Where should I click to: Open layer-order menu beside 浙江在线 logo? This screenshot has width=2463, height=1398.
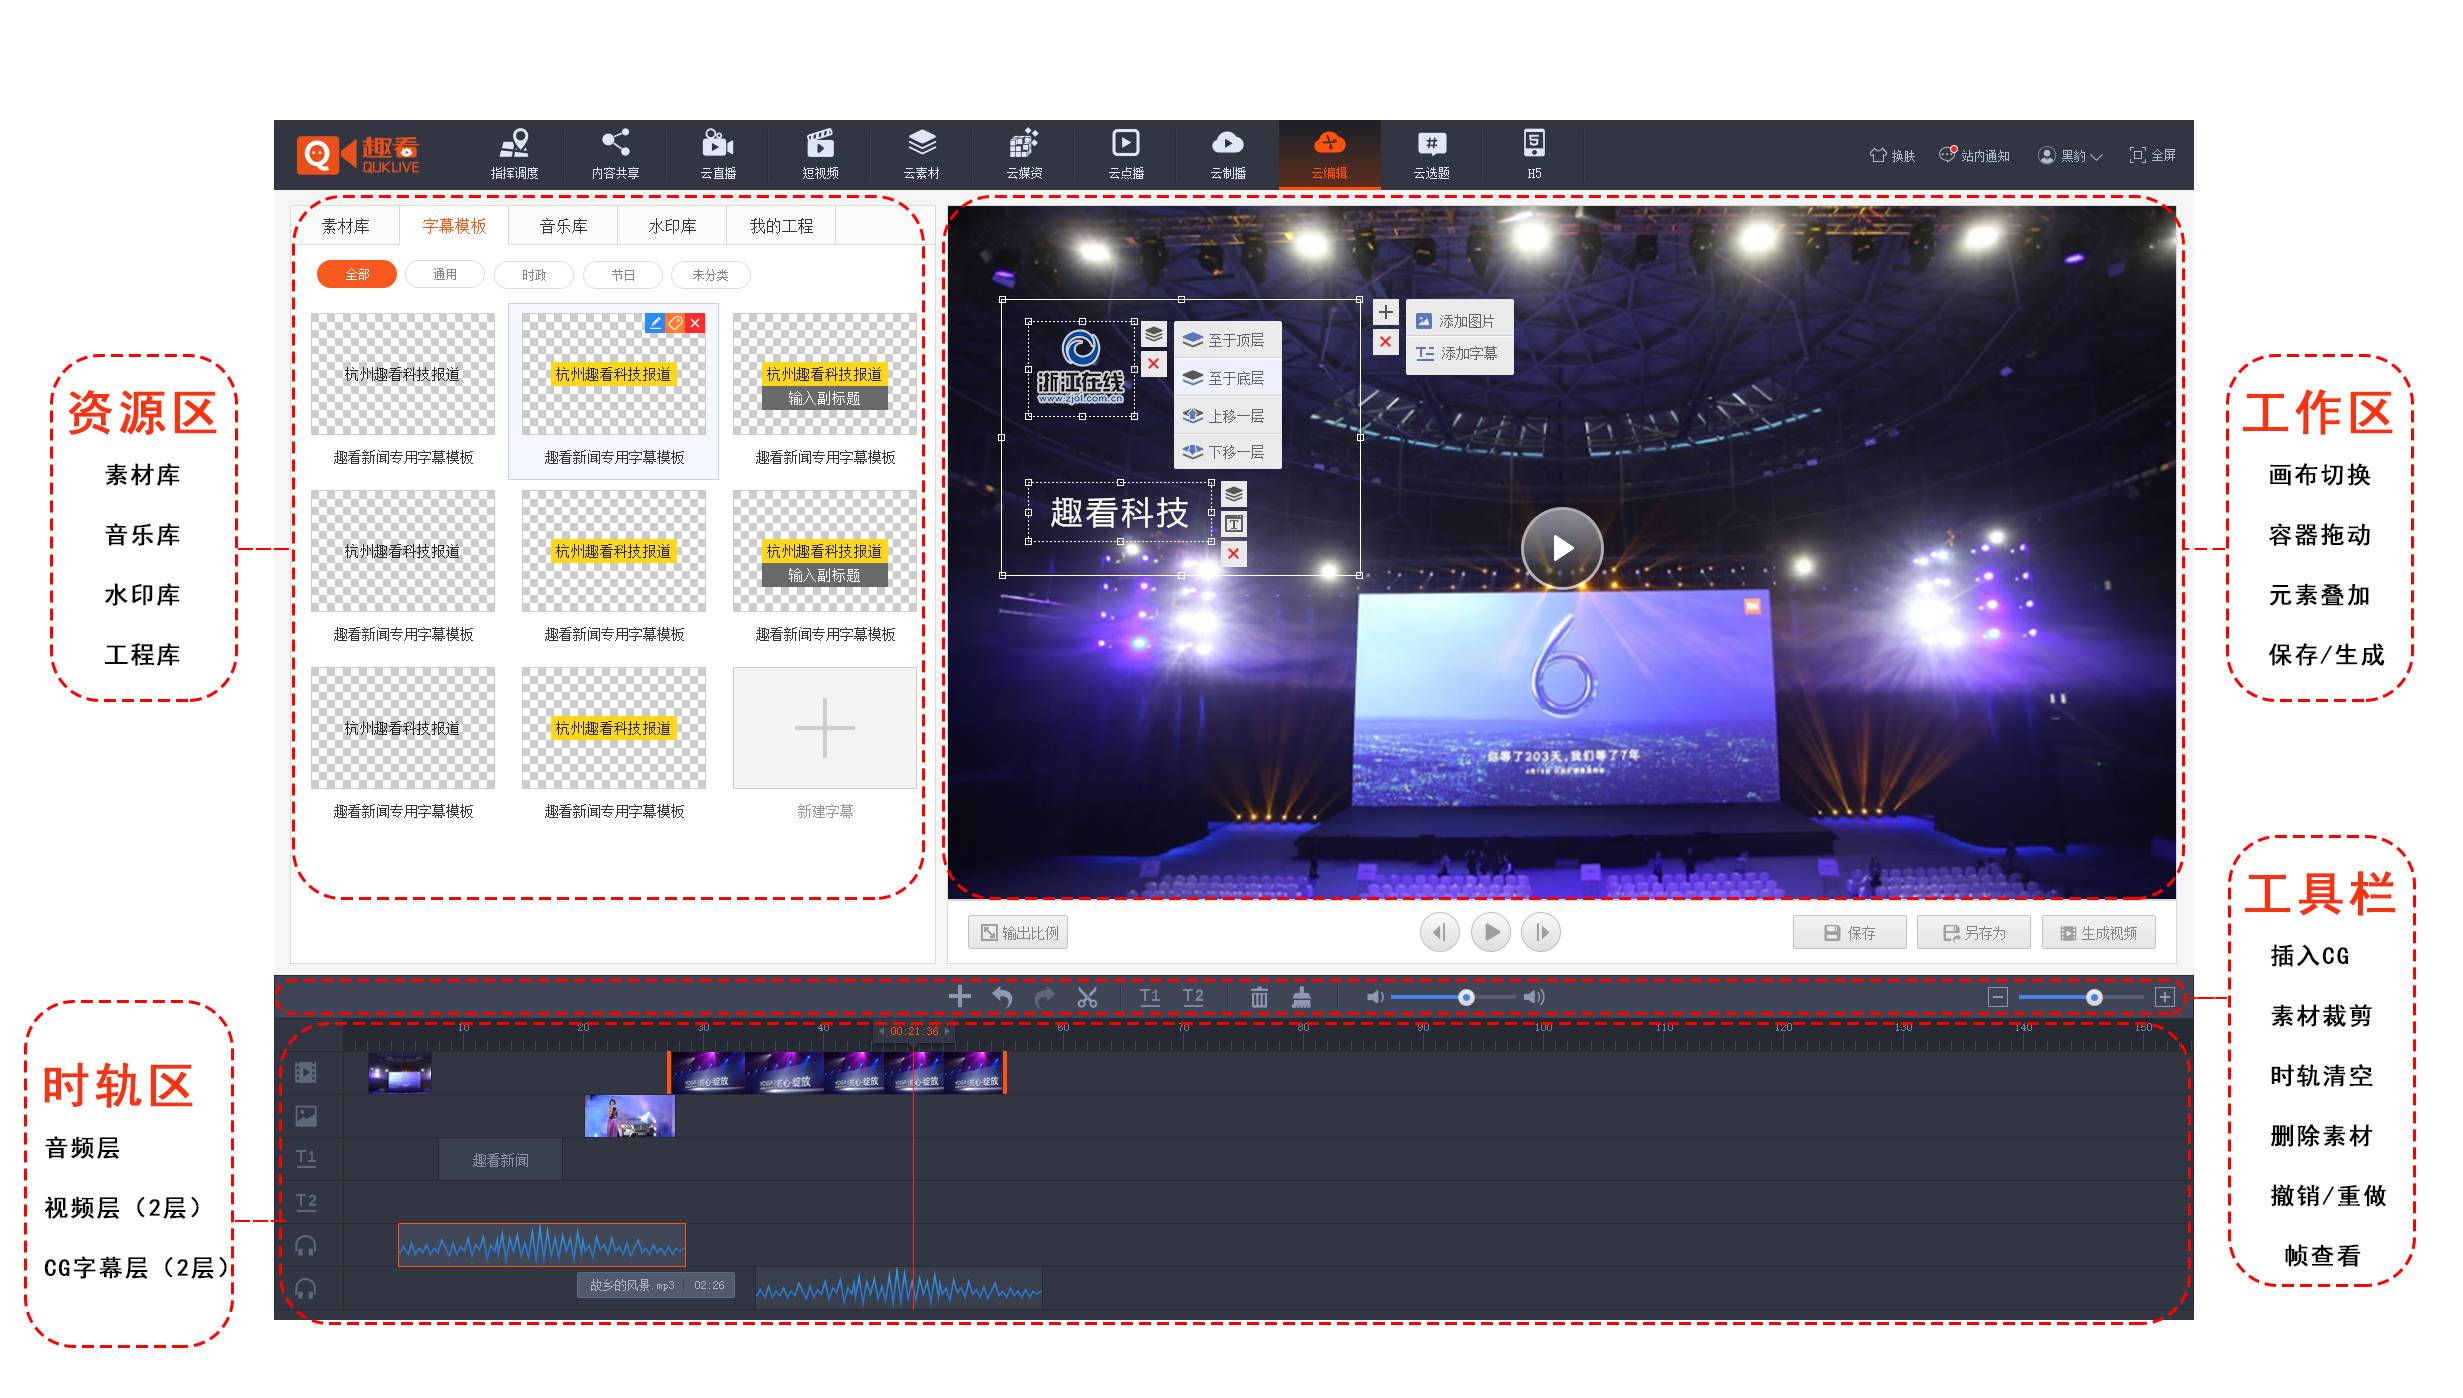1154,334
